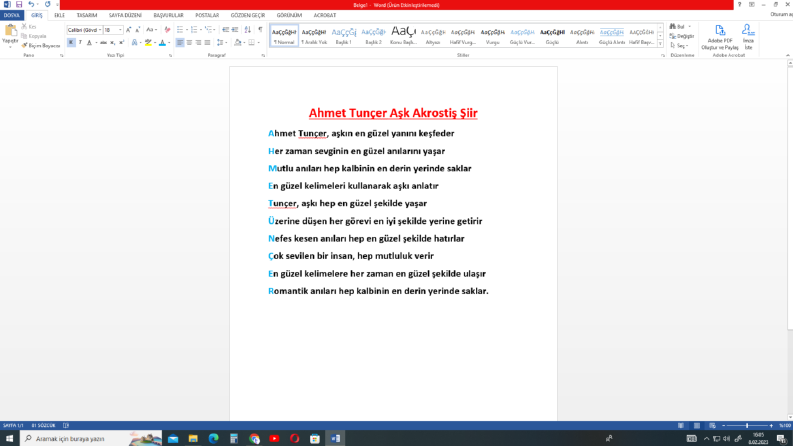
Task: Show paragraph marks with pilcrow icon
Action: click(260, 30)
